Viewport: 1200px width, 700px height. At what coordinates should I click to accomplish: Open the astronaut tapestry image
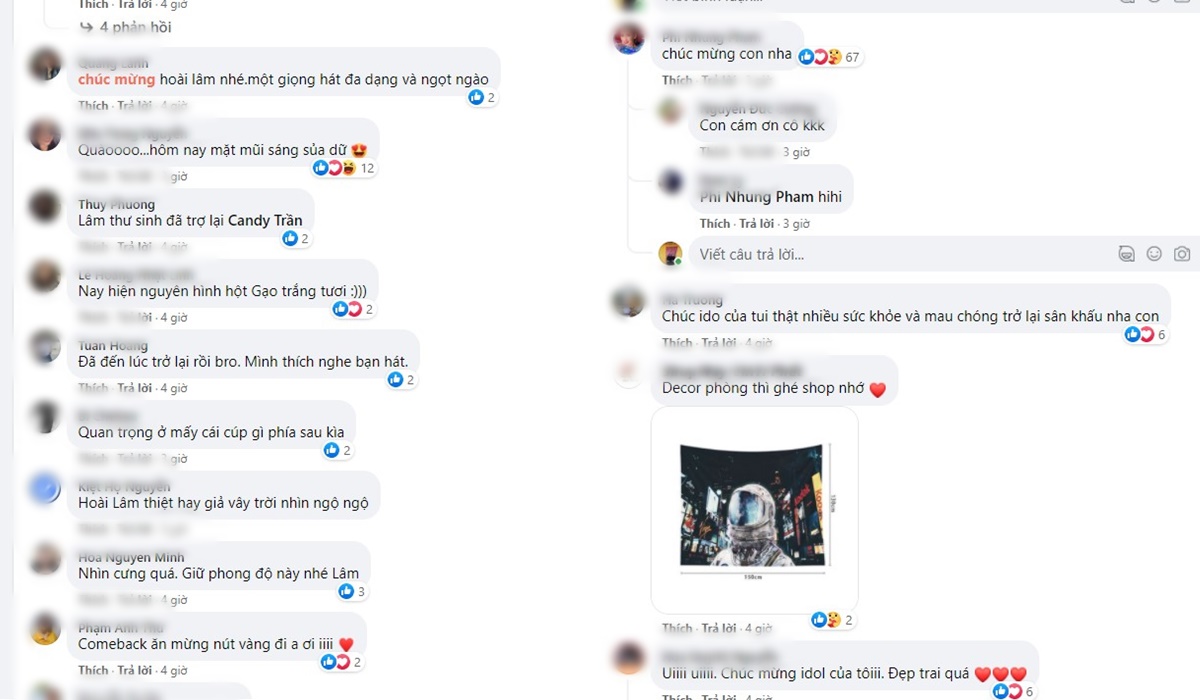(x=755, y=510)
